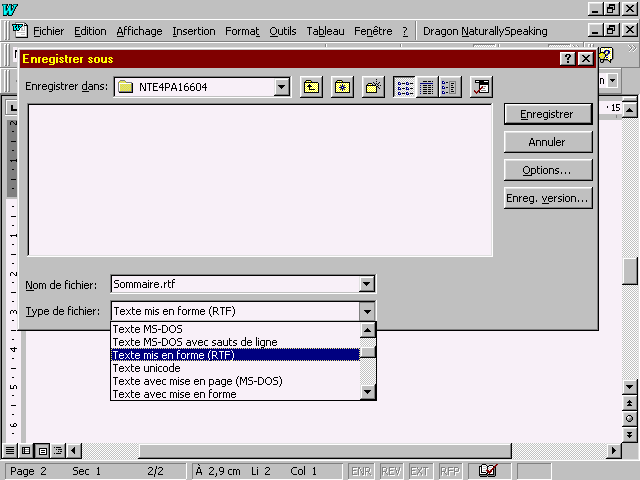Screen dimensions: 640x480
Task: Click the Word application icon in title bar
Action: click(x=10, y=9)
